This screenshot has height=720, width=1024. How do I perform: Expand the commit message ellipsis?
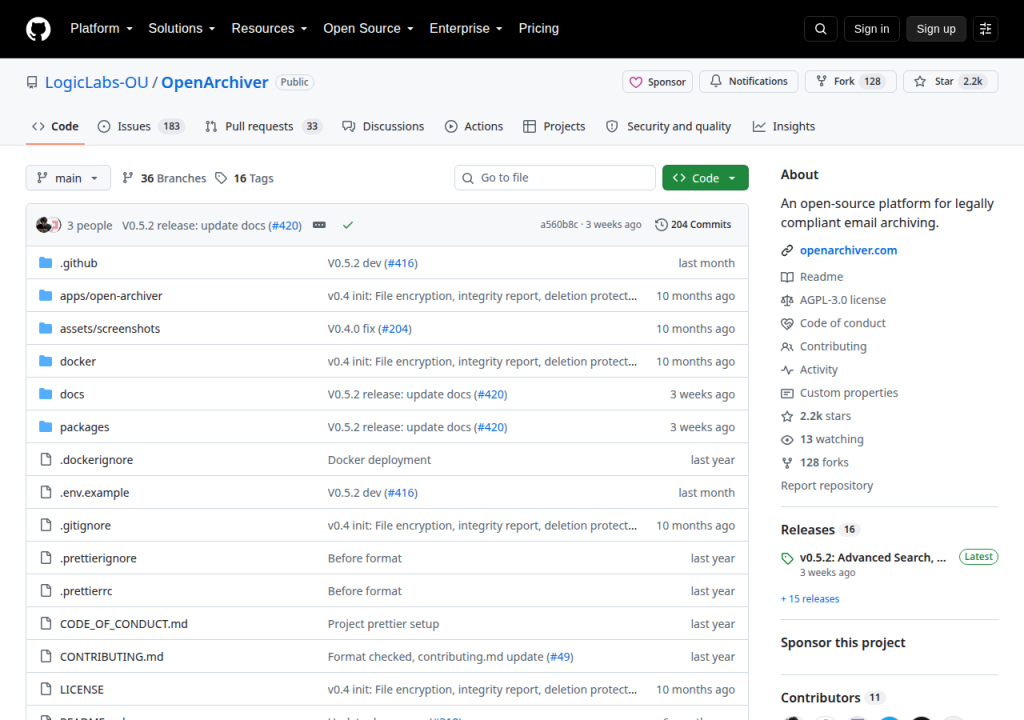pos(319,225)
